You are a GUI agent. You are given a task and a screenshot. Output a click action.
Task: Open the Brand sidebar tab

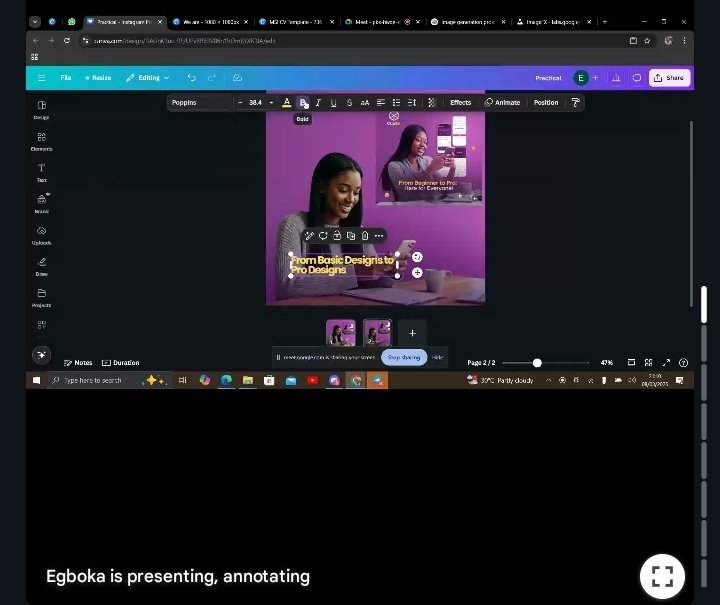coord(41,204)
